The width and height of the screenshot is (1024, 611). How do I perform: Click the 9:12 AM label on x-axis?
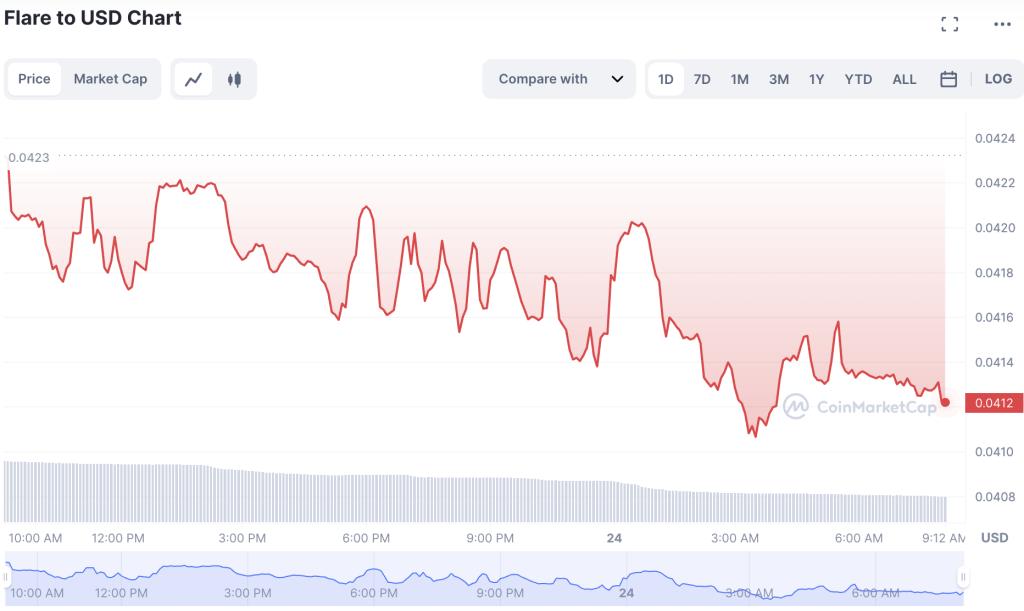coord(943,539)
